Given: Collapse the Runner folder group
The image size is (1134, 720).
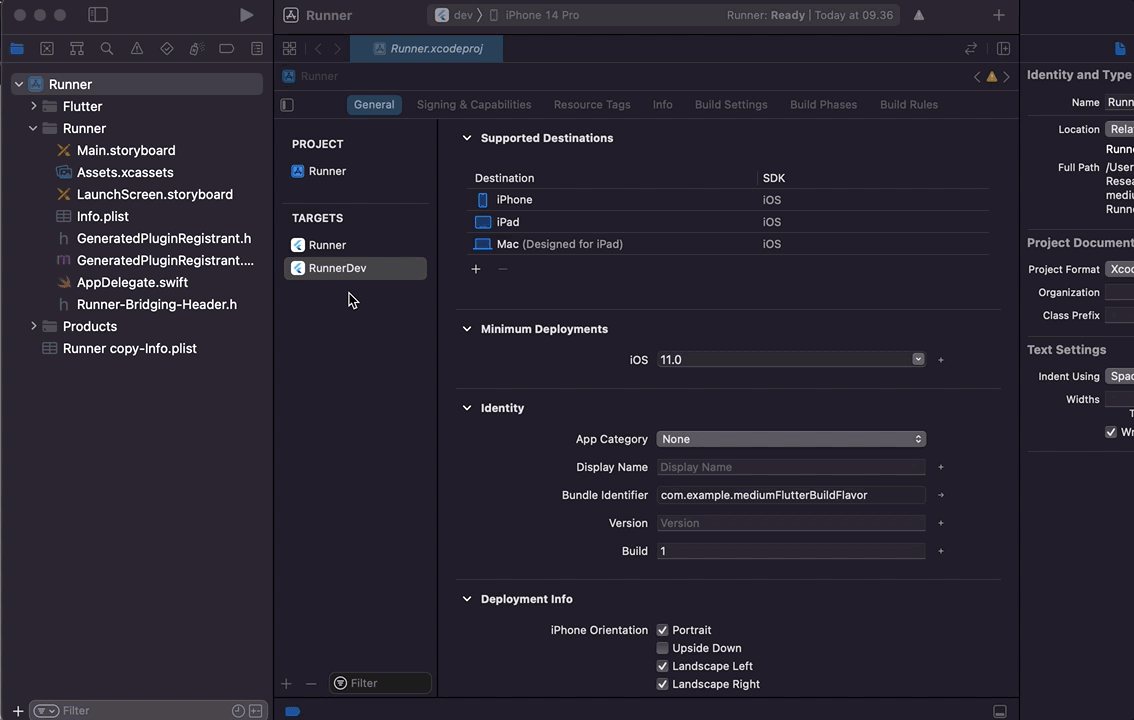Looking at the screenshot, I should click(x=33, y=128).
